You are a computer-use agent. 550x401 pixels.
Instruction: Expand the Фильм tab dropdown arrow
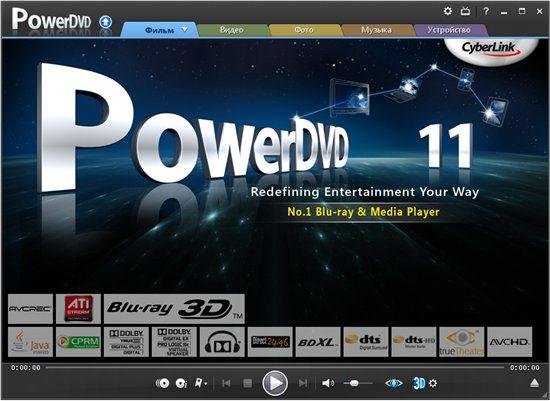[x=185, y=29]
